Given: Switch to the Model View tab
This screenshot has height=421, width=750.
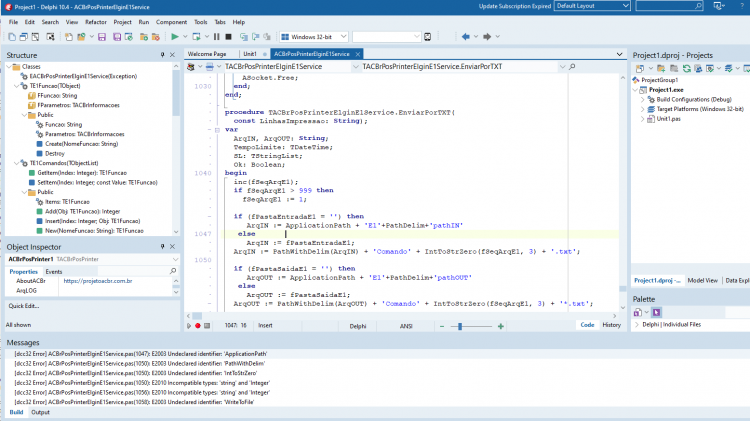Looking at the screenshot, I should [x=702, y=280].
